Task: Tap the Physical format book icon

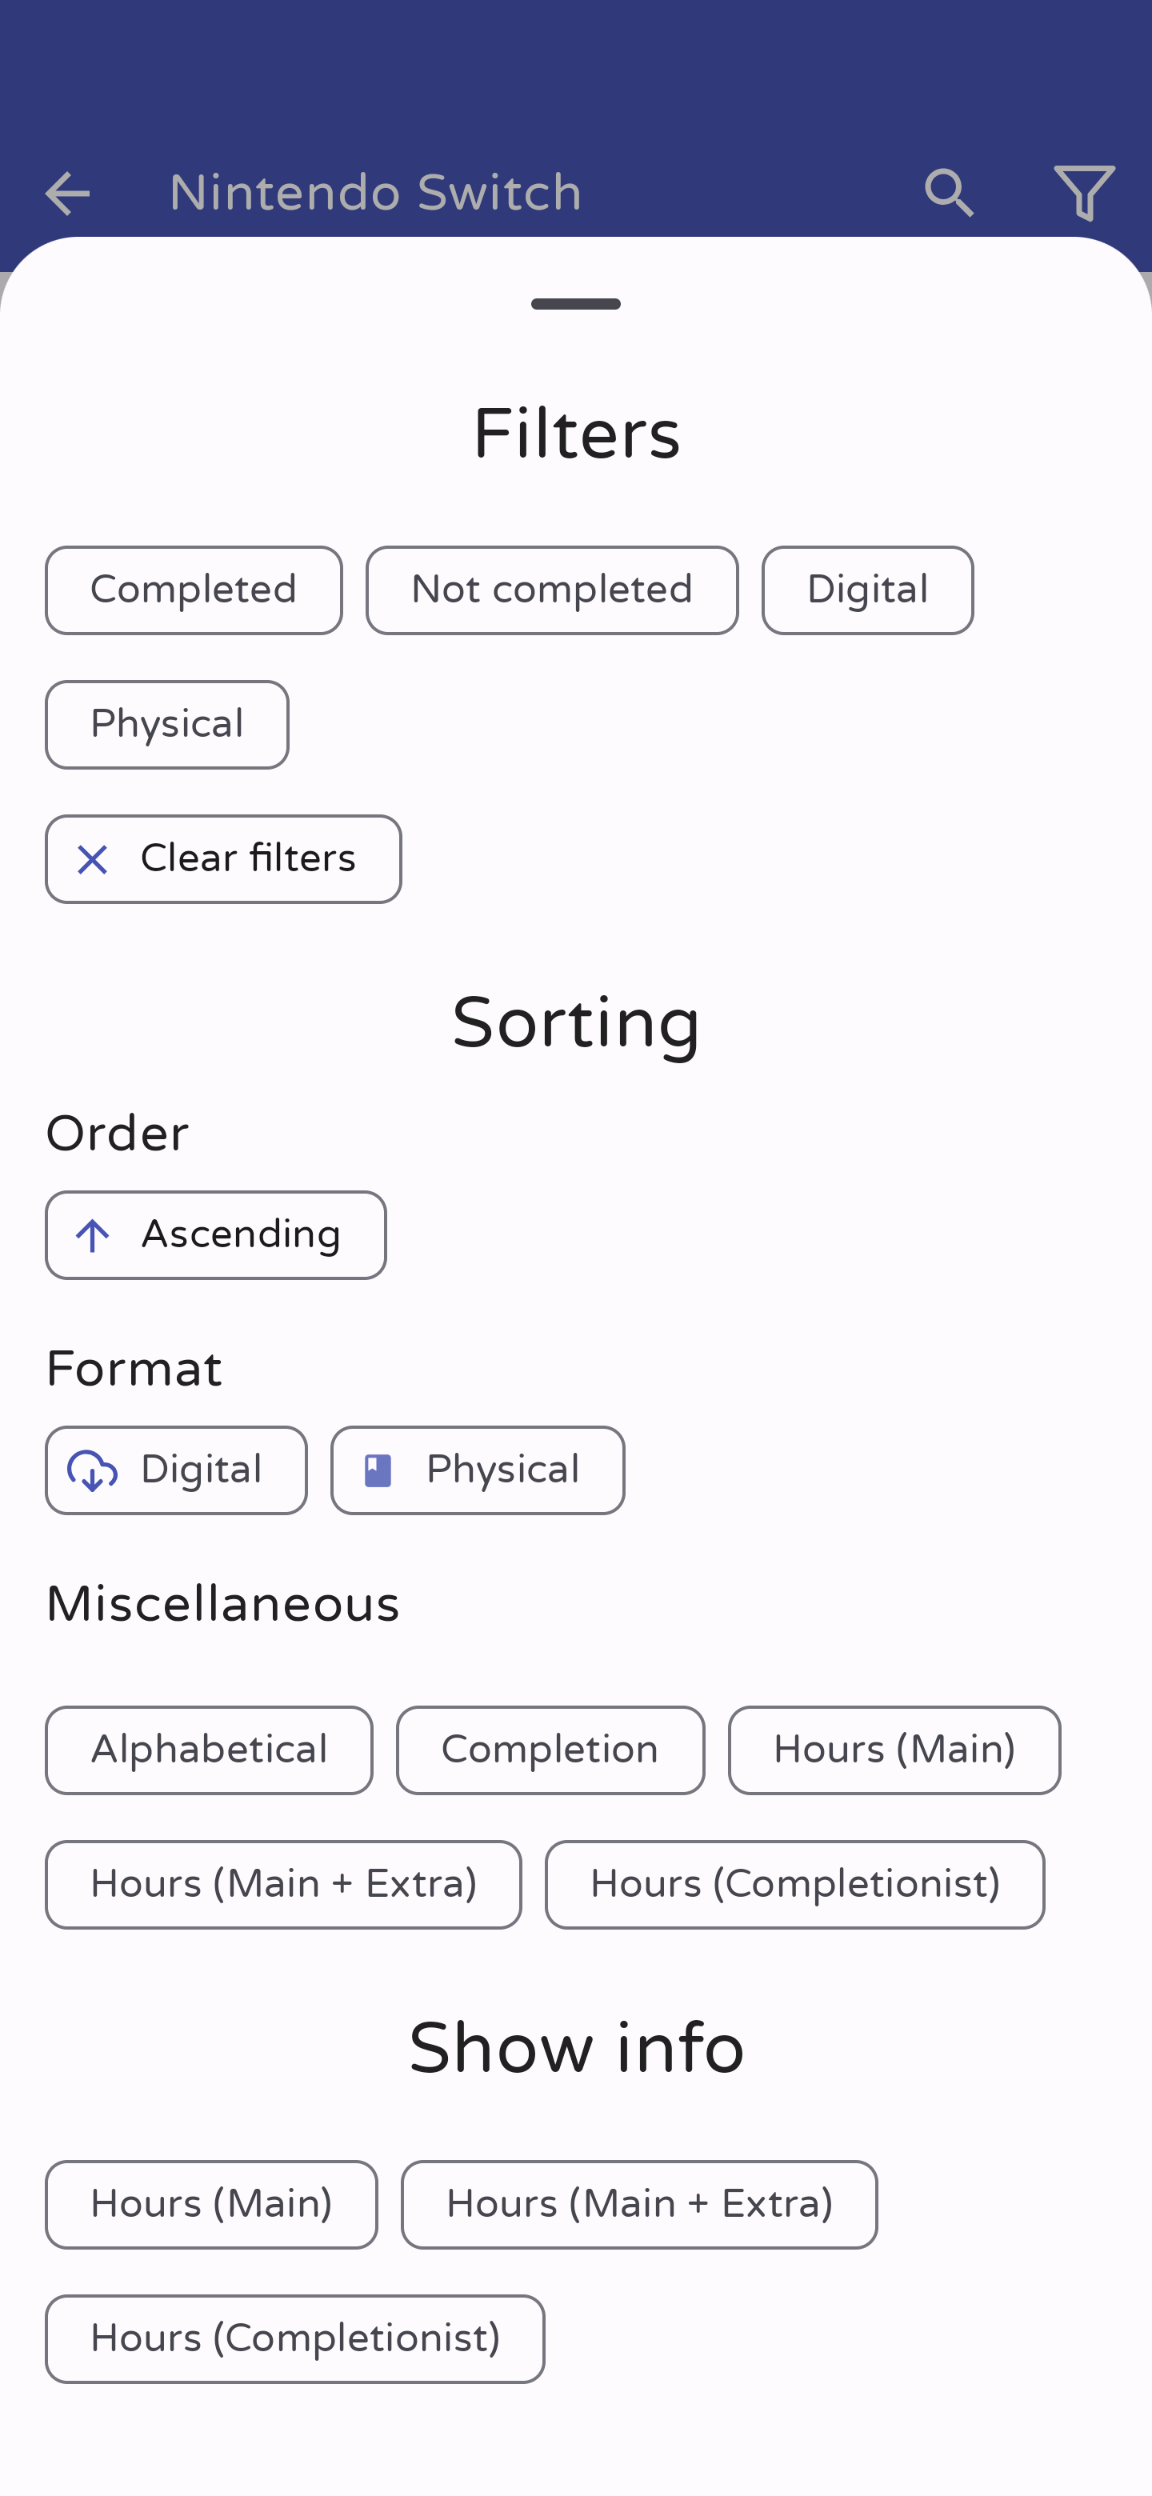Action: click(378, 1471)
